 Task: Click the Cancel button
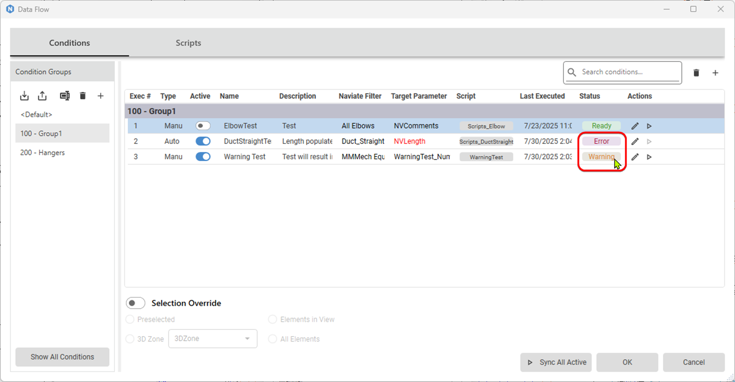pyautogui.click(x=694, y=362)
